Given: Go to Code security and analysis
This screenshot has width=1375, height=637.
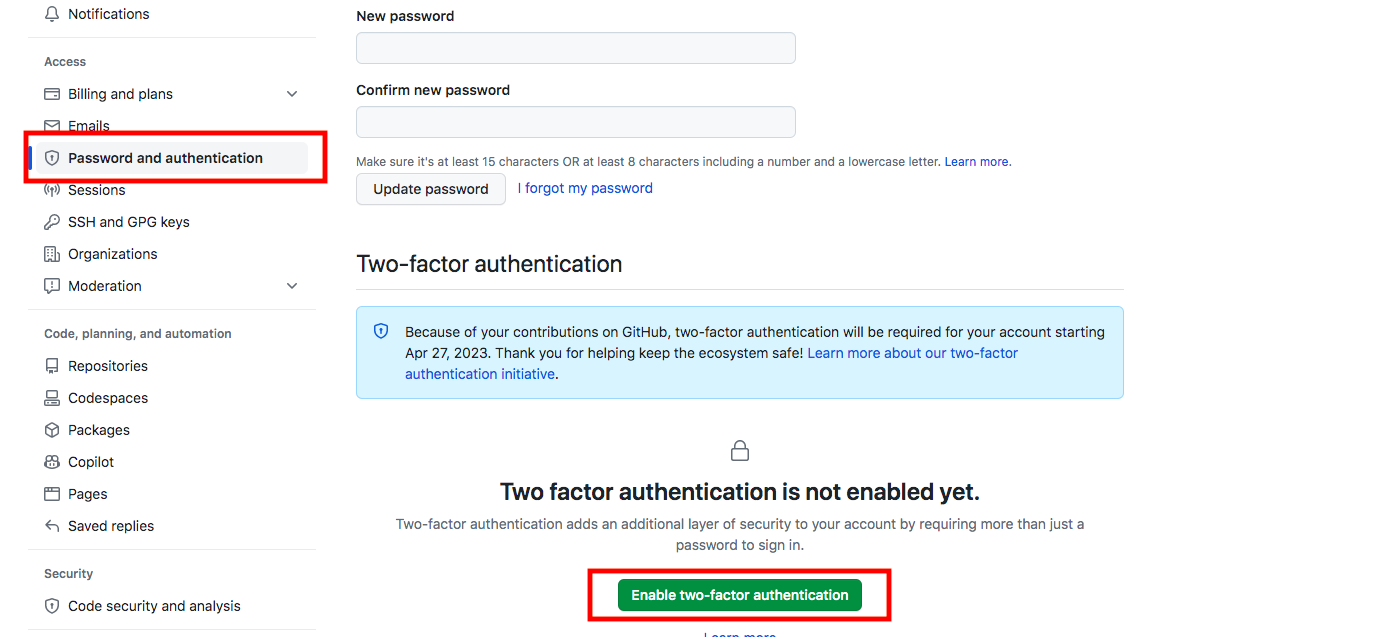Looking at the screenshot, I should click(153, 605).
